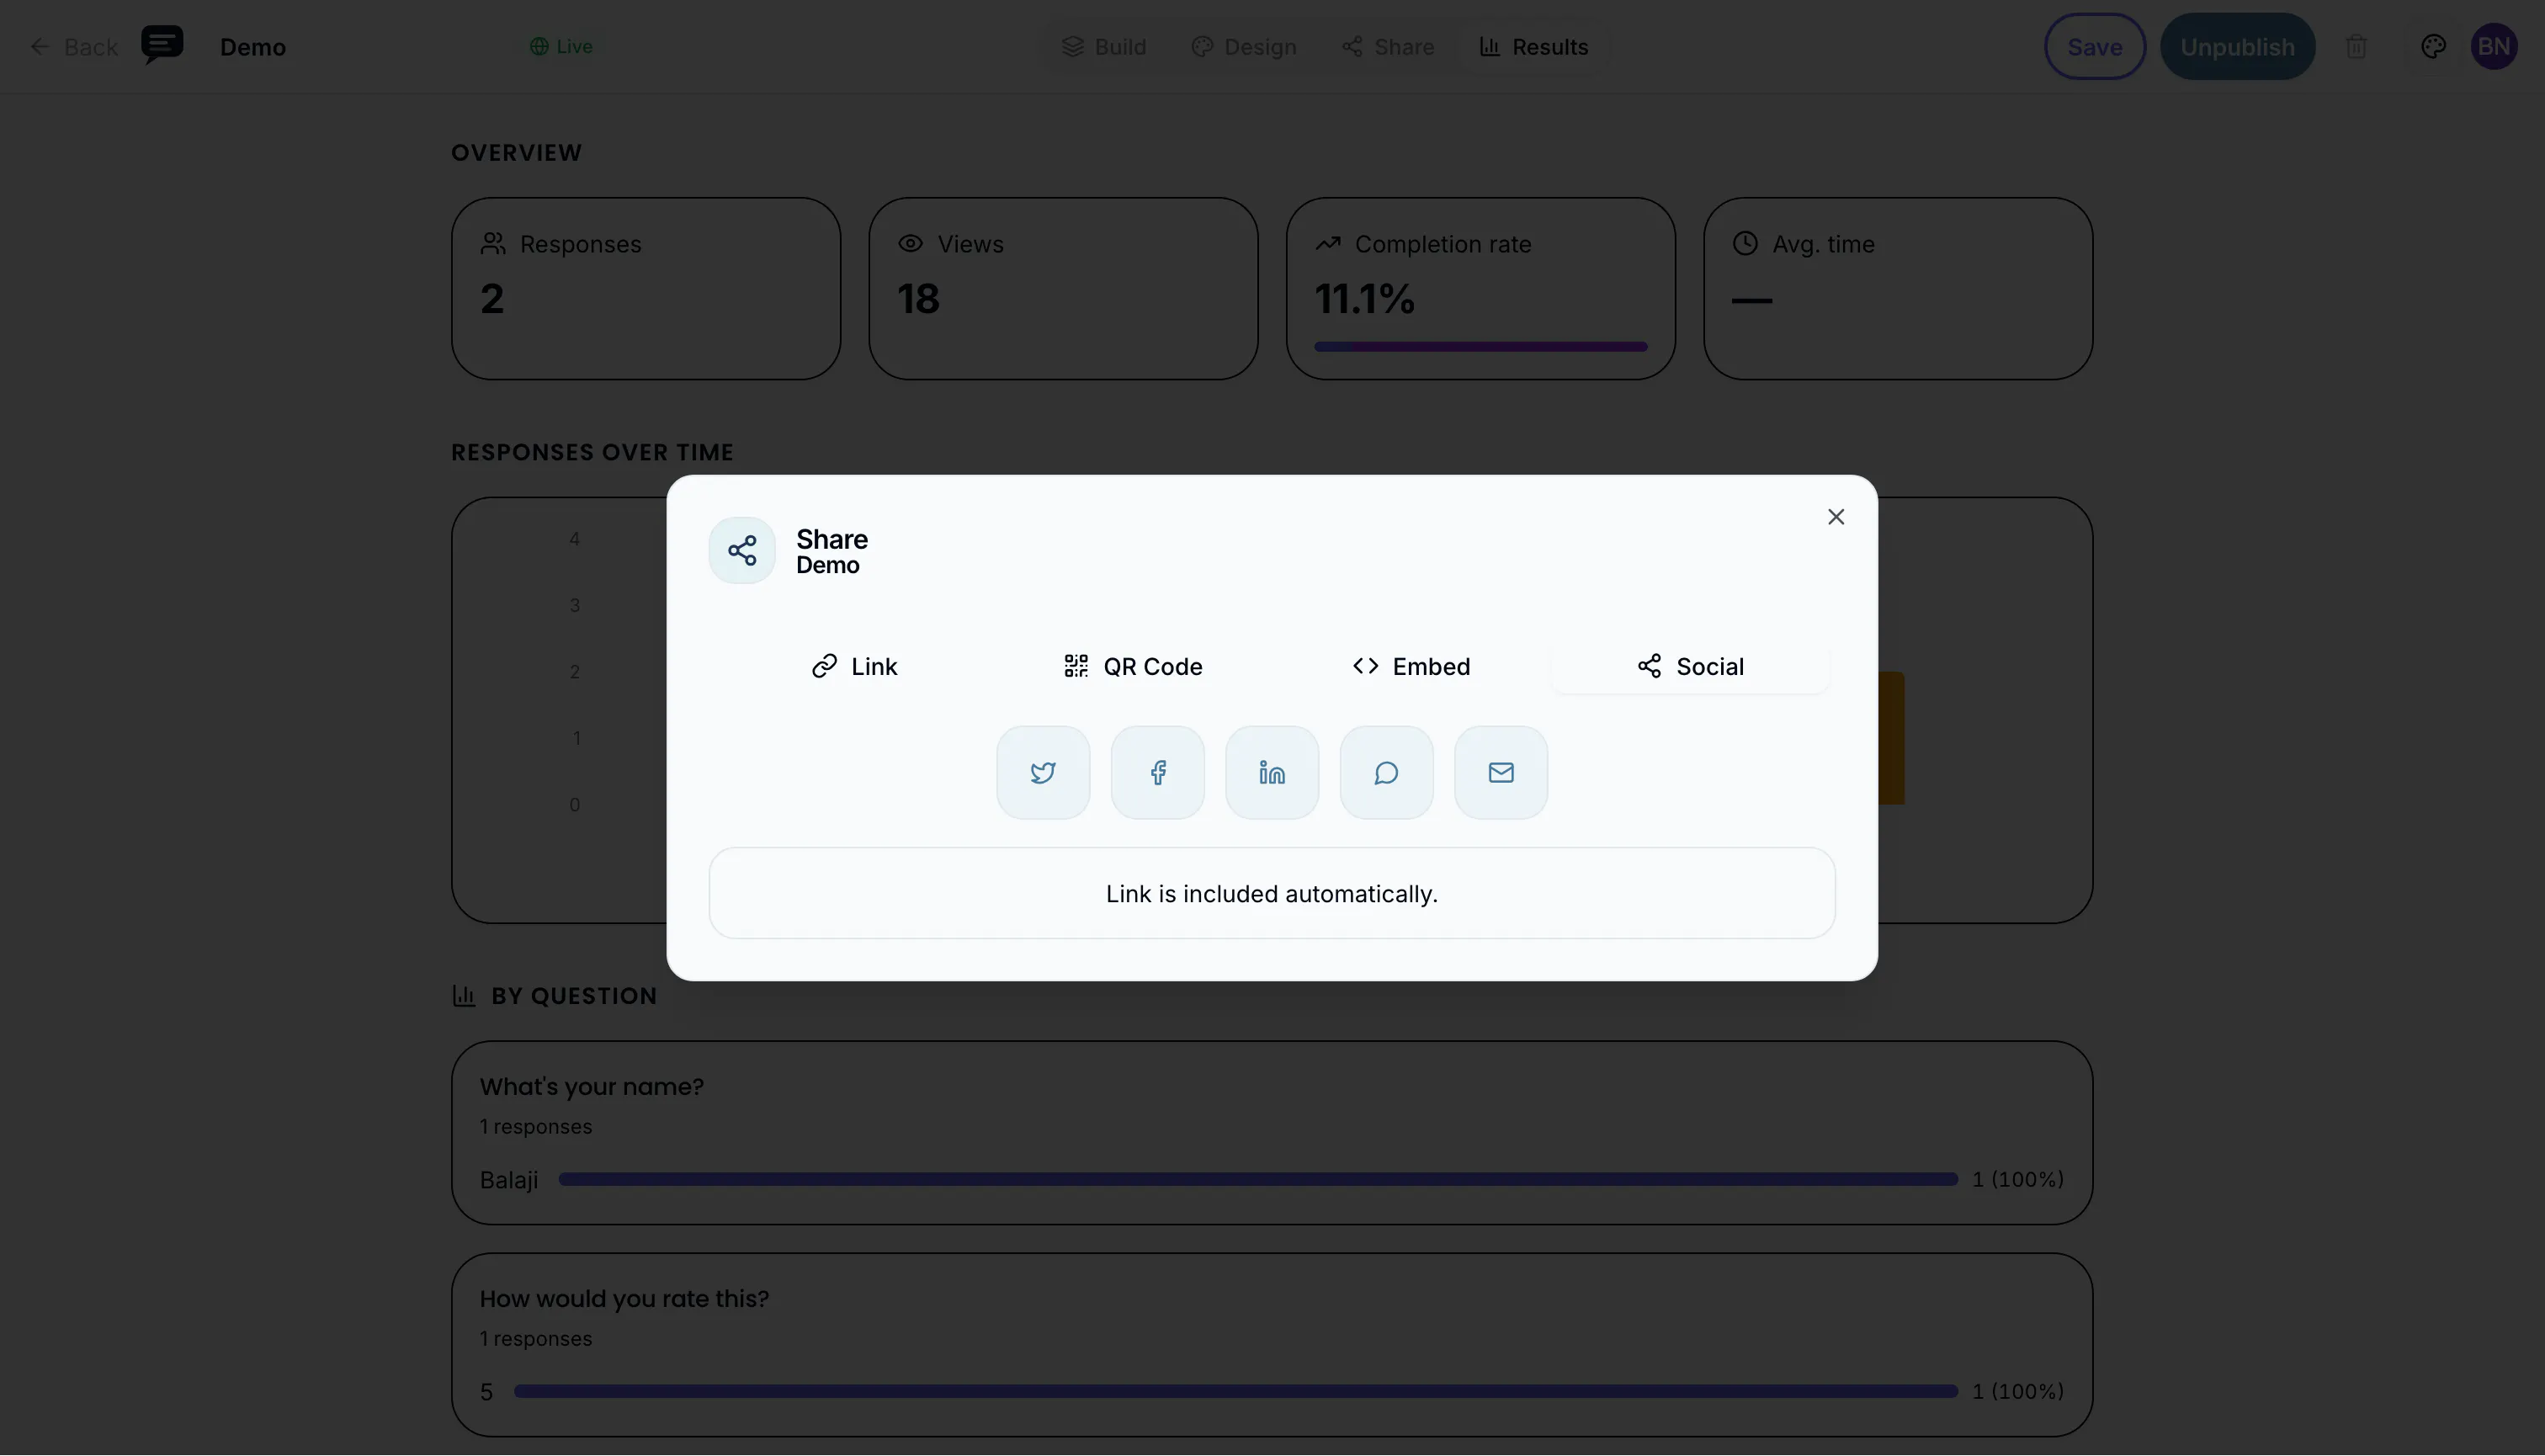Click the Demo form title

[x=253, y=47]
